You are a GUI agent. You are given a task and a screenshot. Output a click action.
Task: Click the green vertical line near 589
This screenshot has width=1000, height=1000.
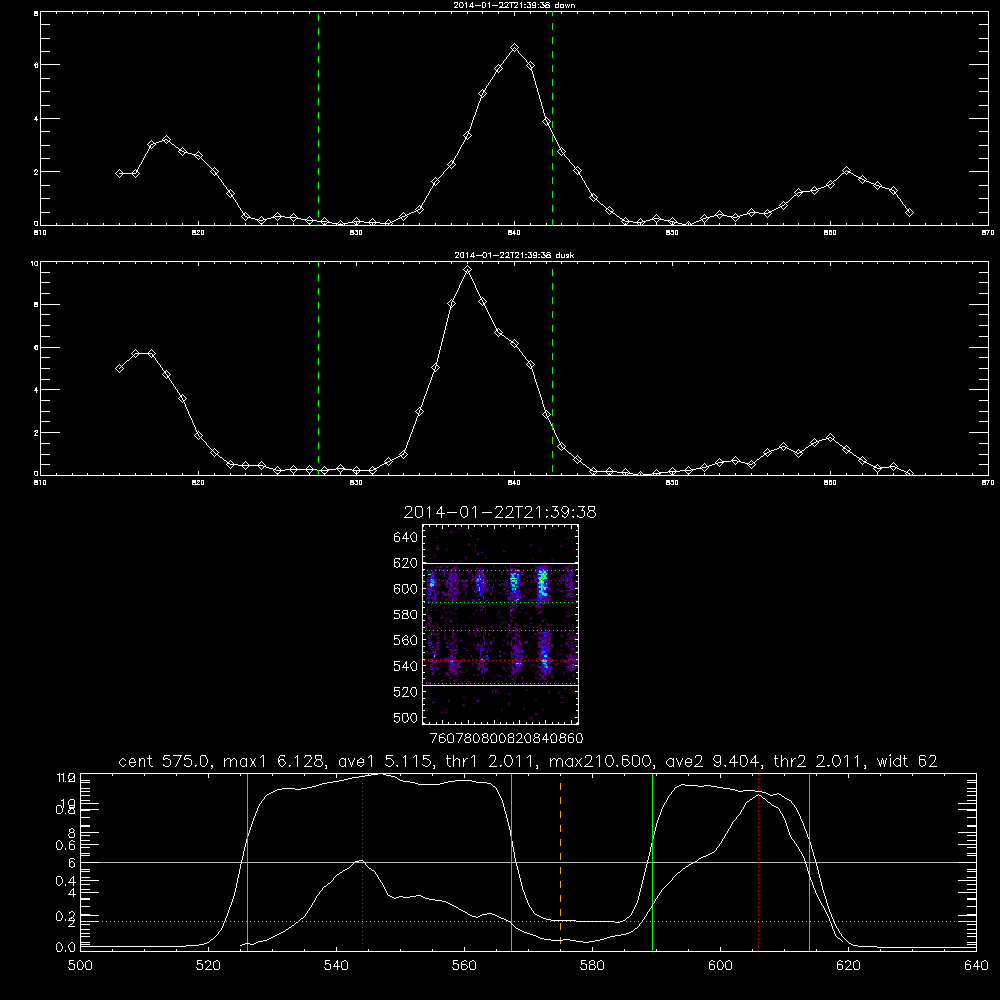652,861
